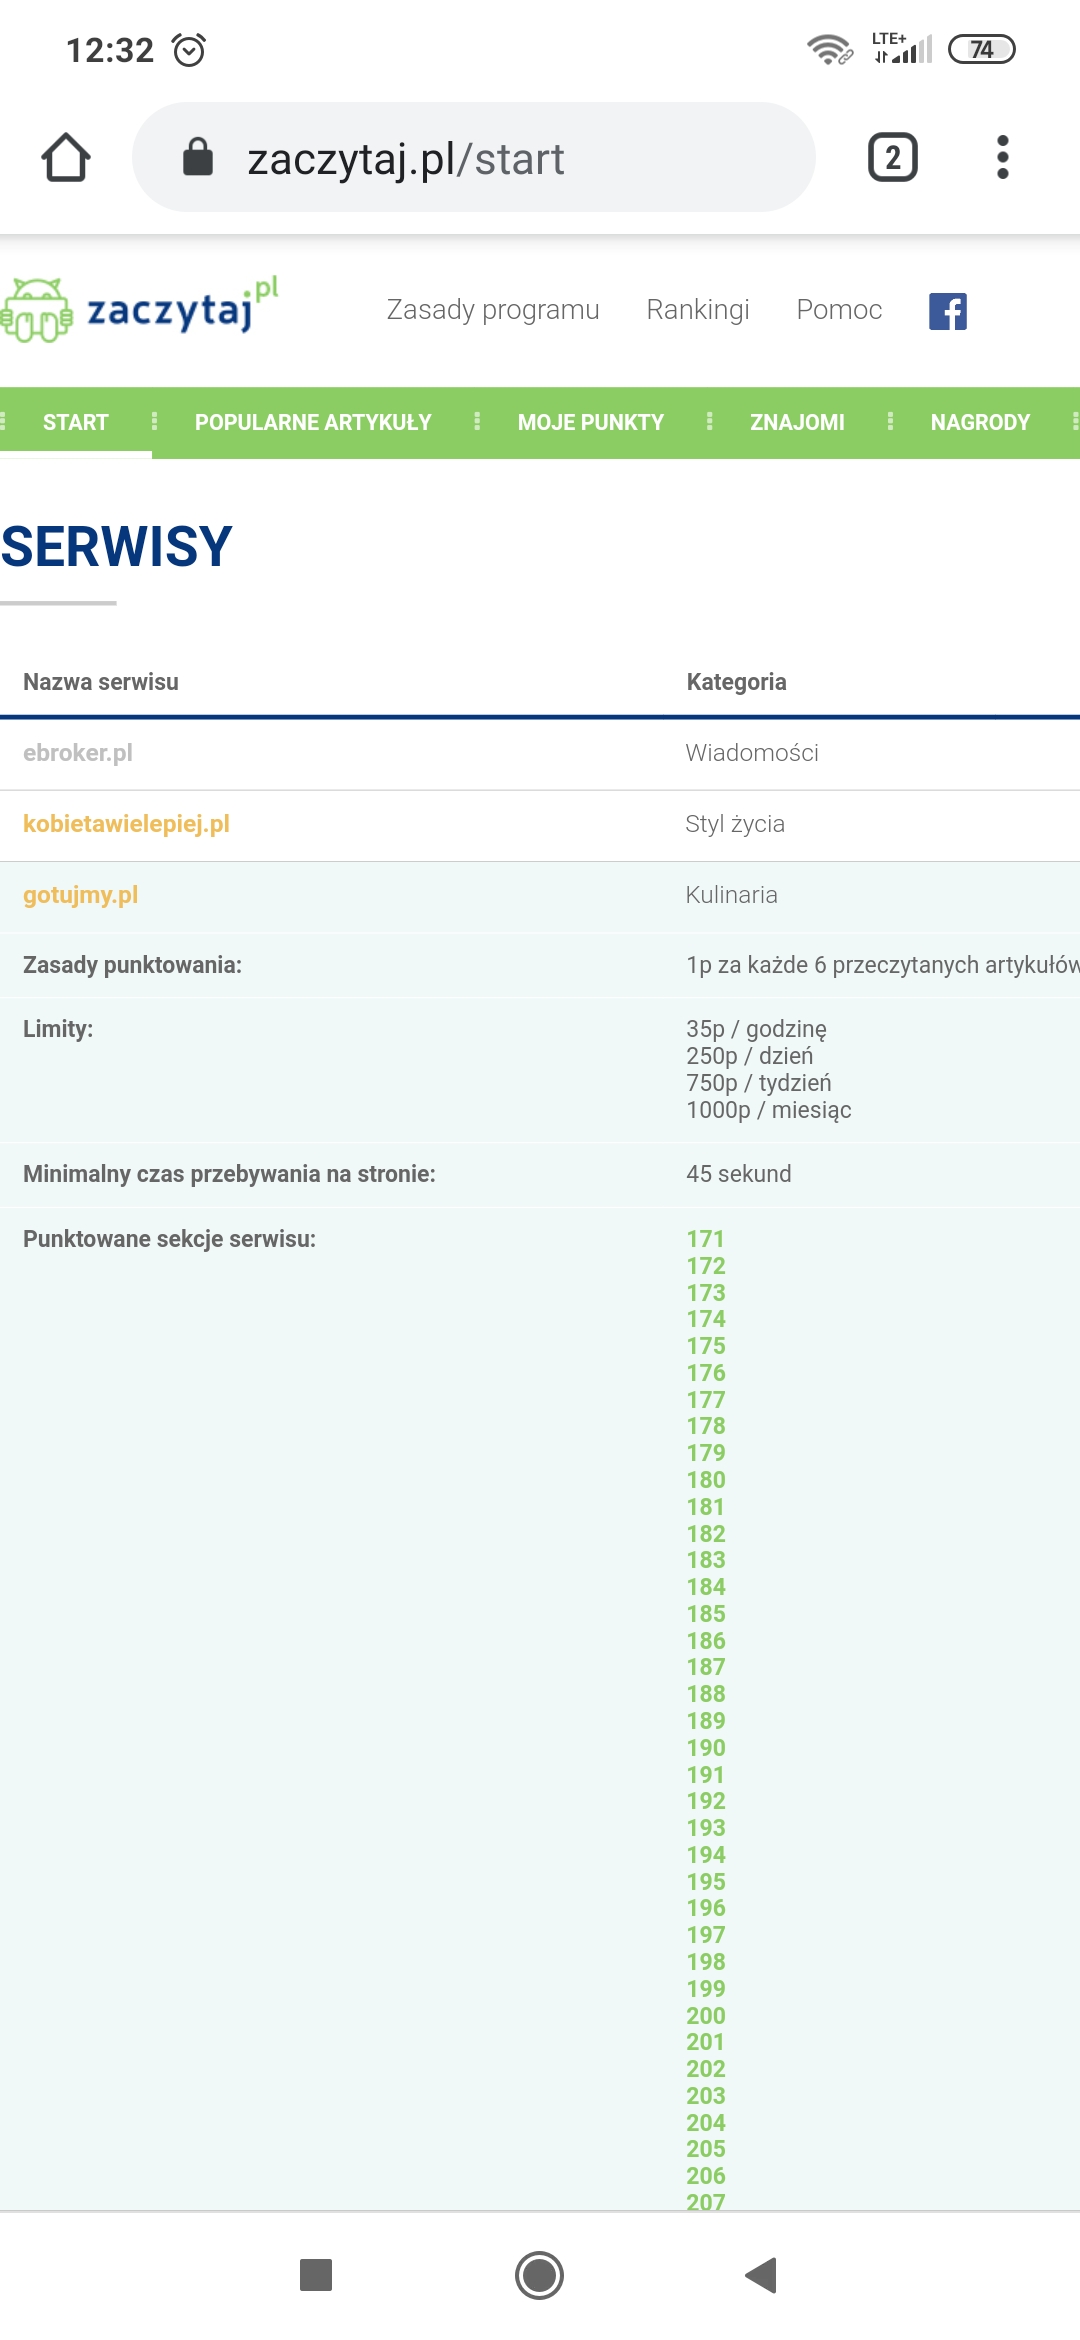Open section link 198
This screenshot has height=2340, width=1080.
tap(705, 1962)
